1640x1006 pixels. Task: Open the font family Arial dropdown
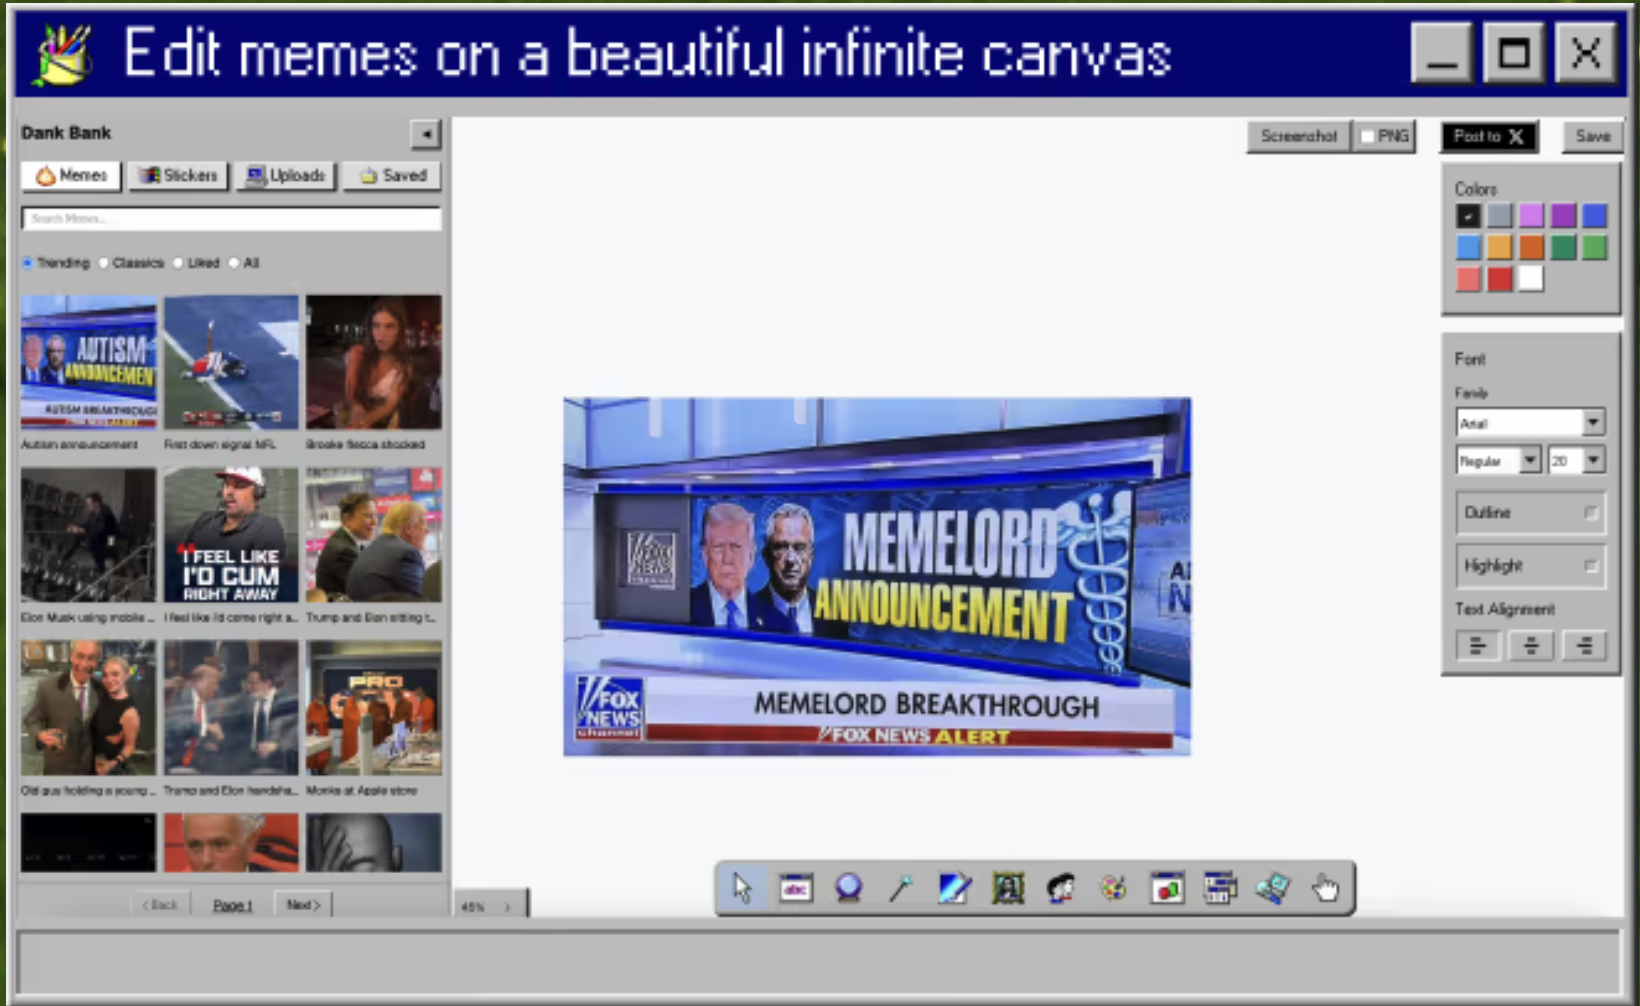pyautogui.click(x=1530, y=423)
